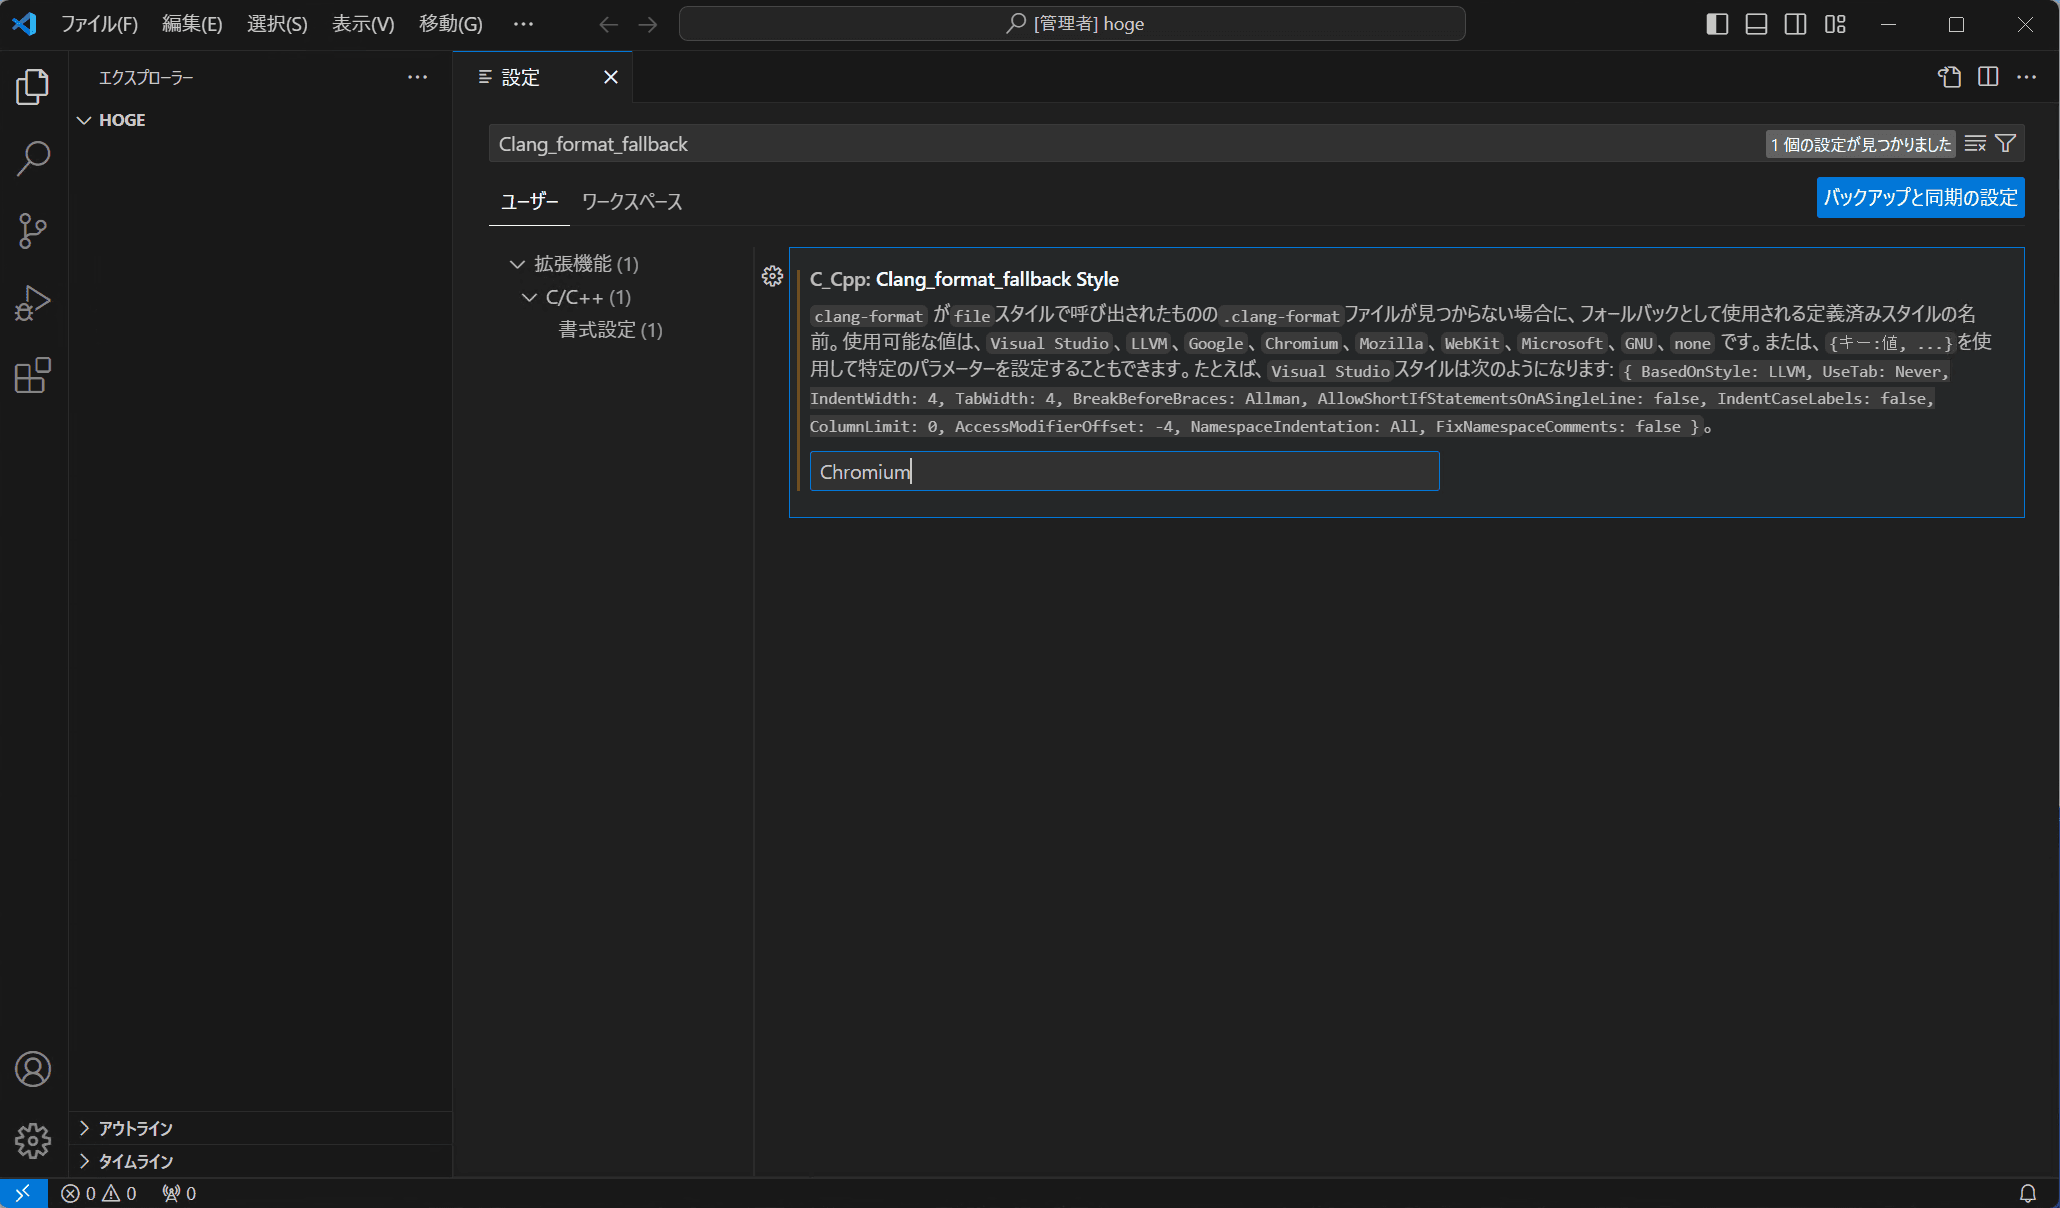Open the 表示(V) menu
Screen dimensions: 2060x1208
pyautogui.click(x=363, y=24)
